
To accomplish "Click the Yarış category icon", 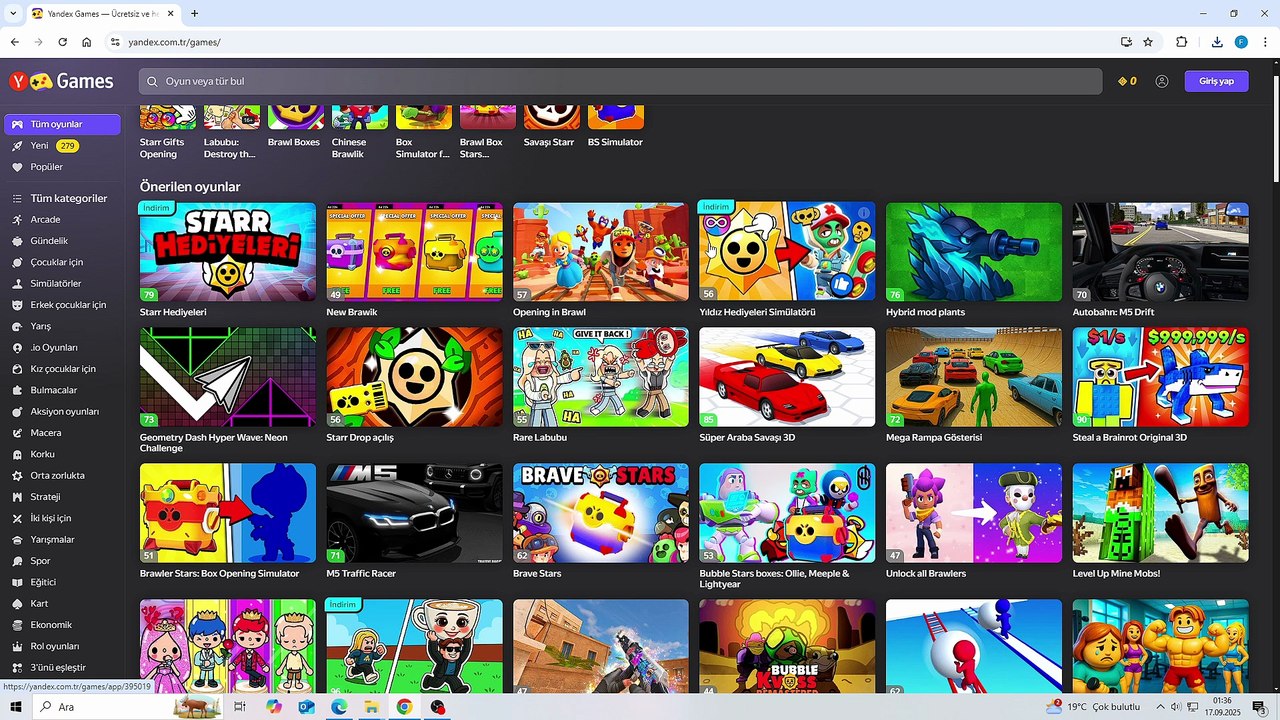I will (x=17, y=326).
